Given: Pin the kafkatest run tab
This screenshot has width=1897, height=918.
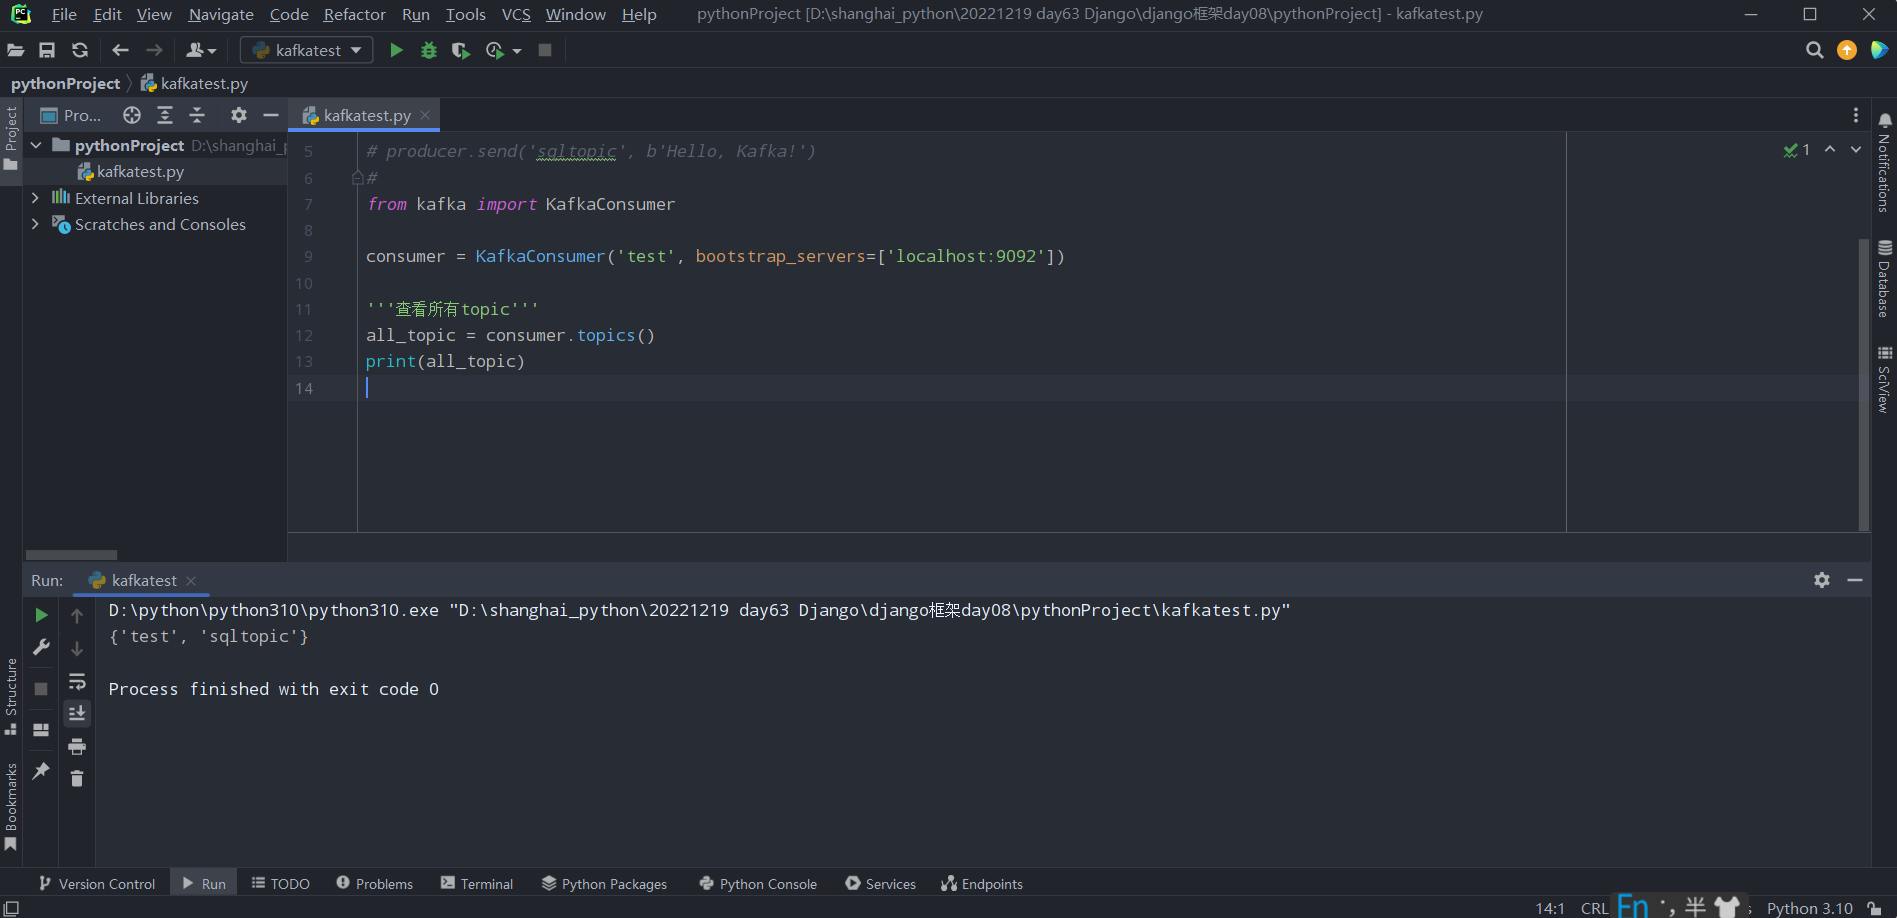Looking at the screenshot, I should point(41,770).
